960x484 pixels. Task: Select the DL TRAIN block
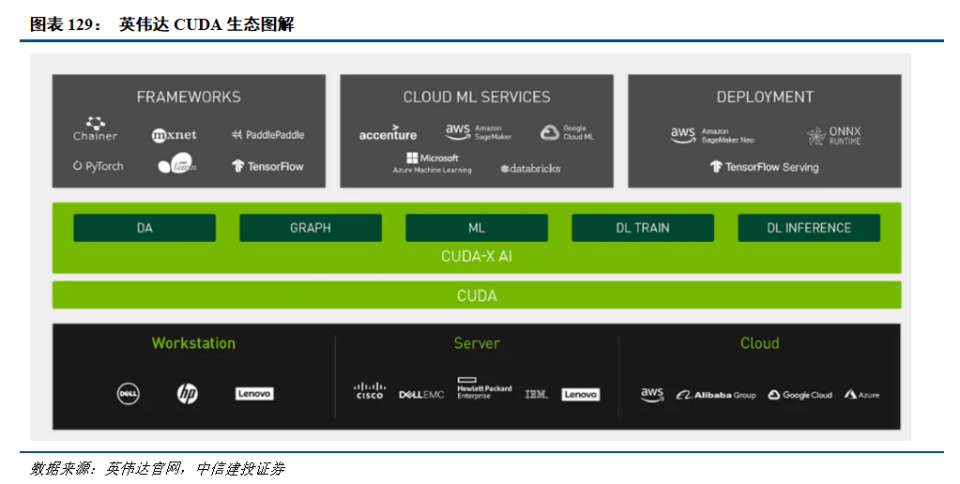pos(643,228)
